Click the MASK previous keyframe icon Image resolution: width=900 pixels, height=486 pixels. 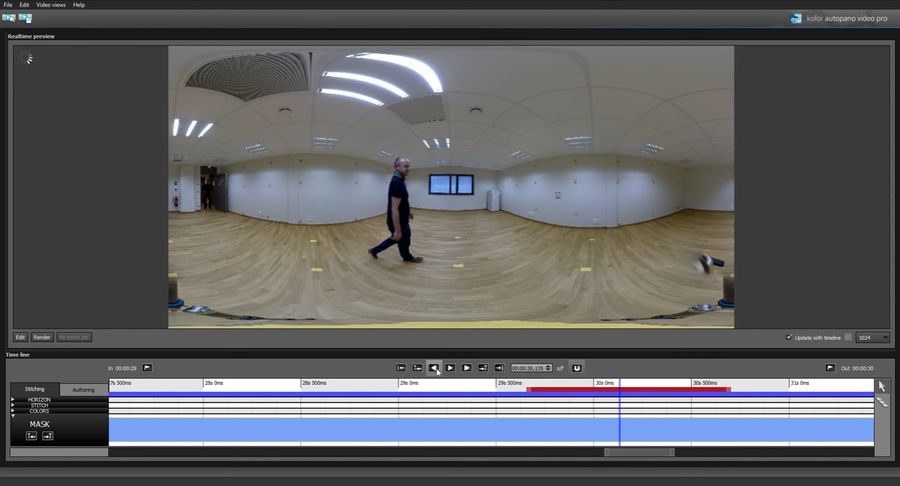32,436
